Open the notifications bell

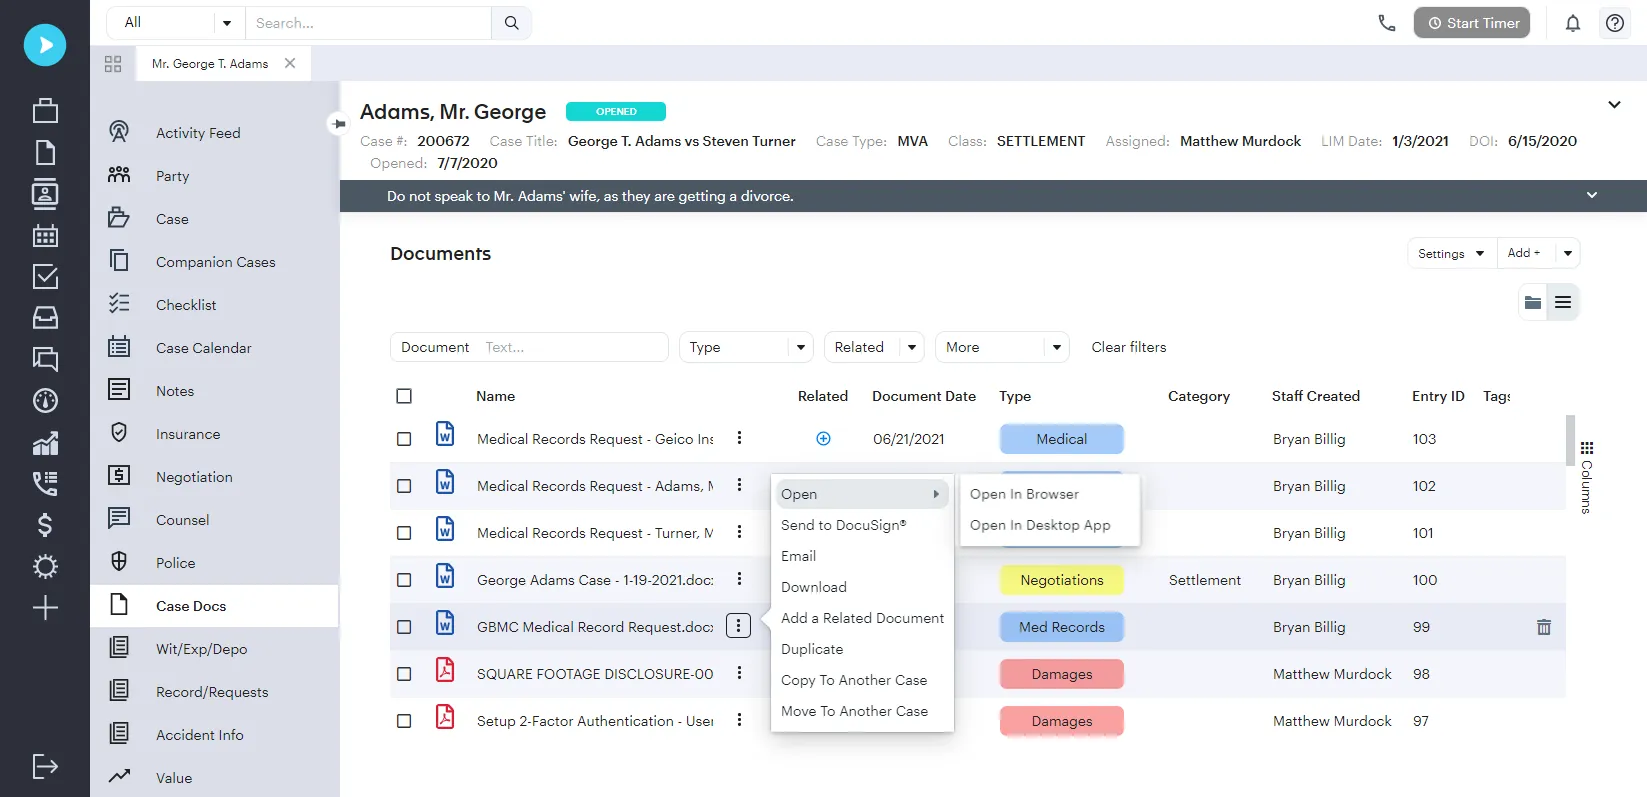coord(1572,23)
